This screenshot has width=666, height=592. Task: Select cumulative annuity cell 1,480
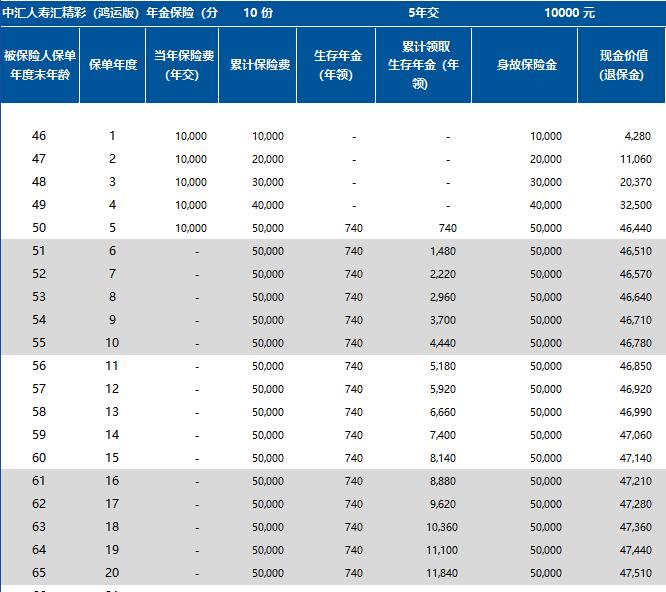click(x=441, y=251)
